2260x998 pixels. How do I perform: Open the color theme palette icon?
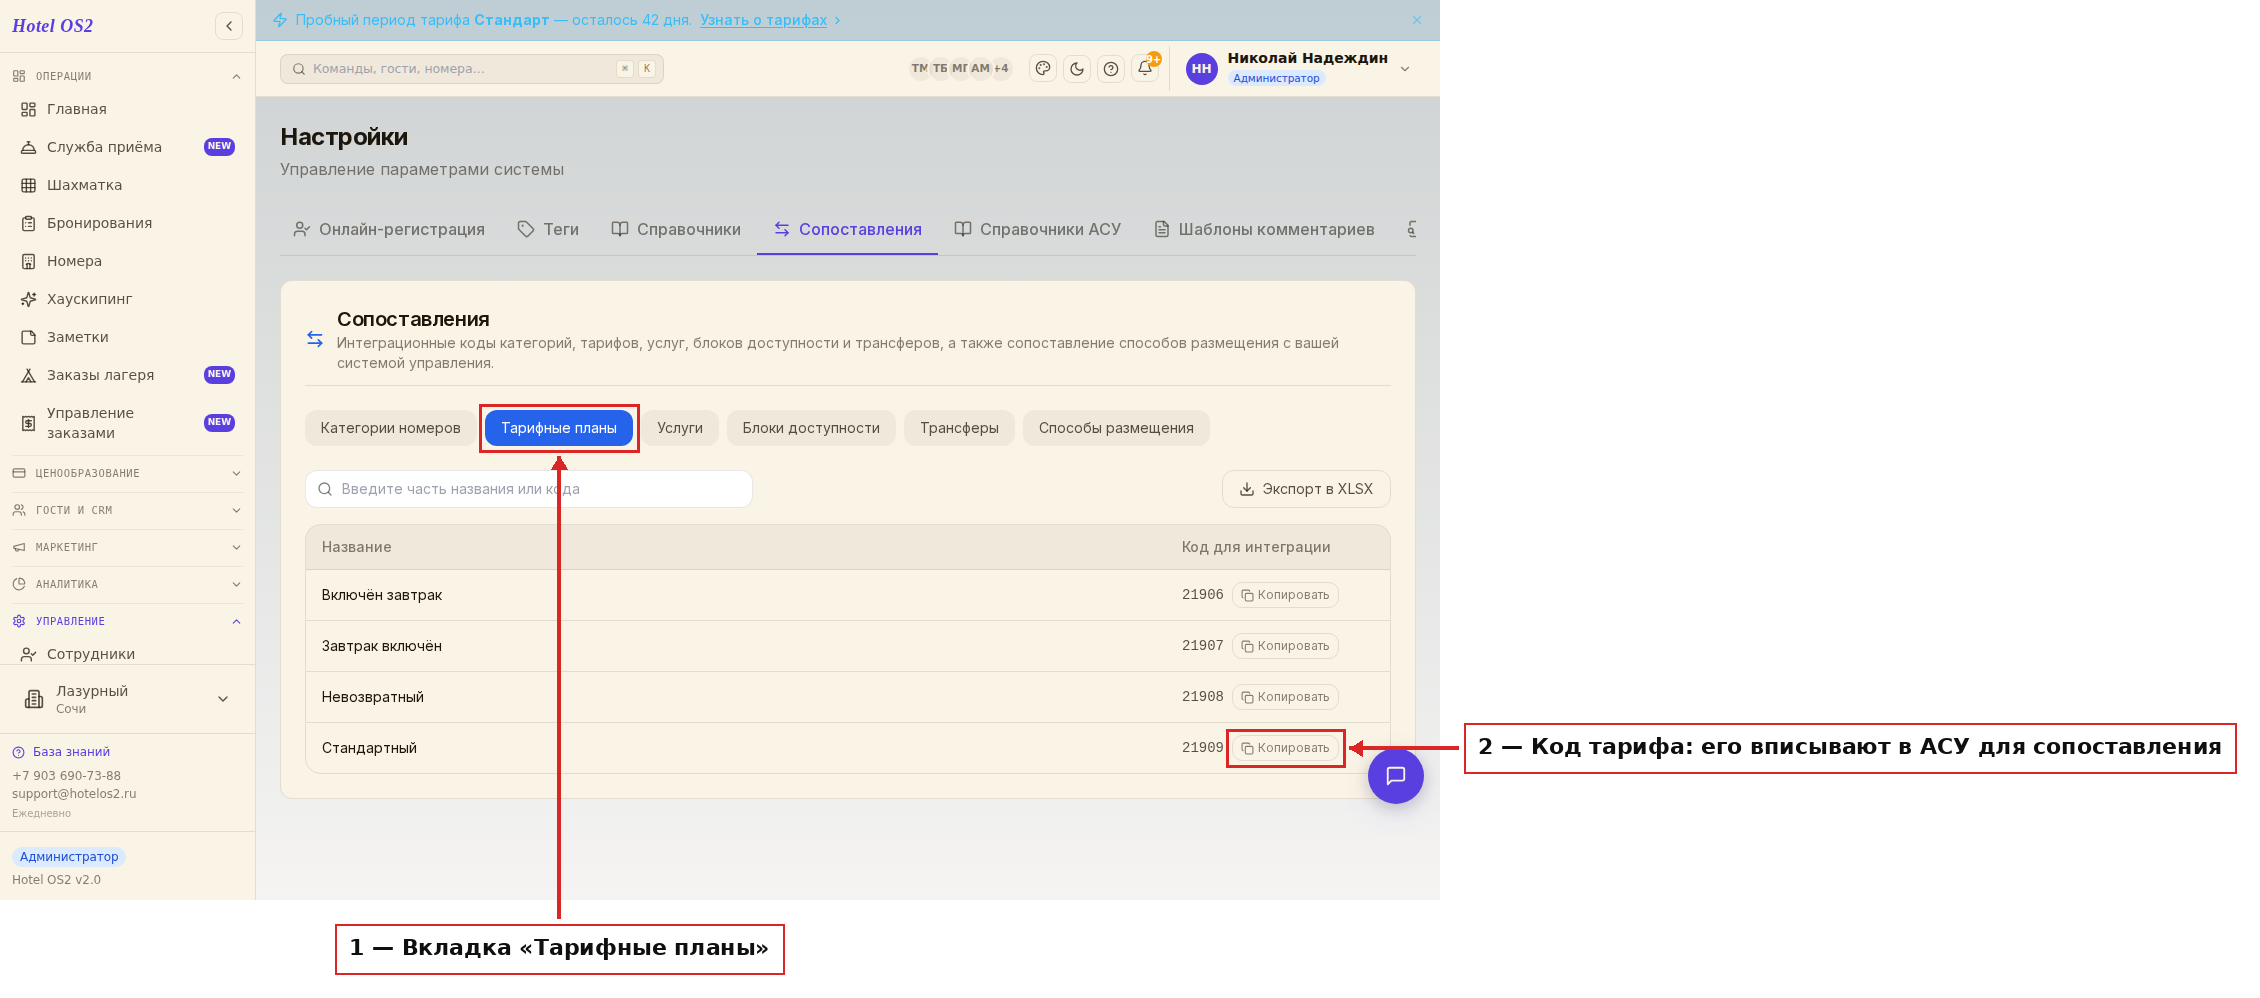pos(1043,69)
